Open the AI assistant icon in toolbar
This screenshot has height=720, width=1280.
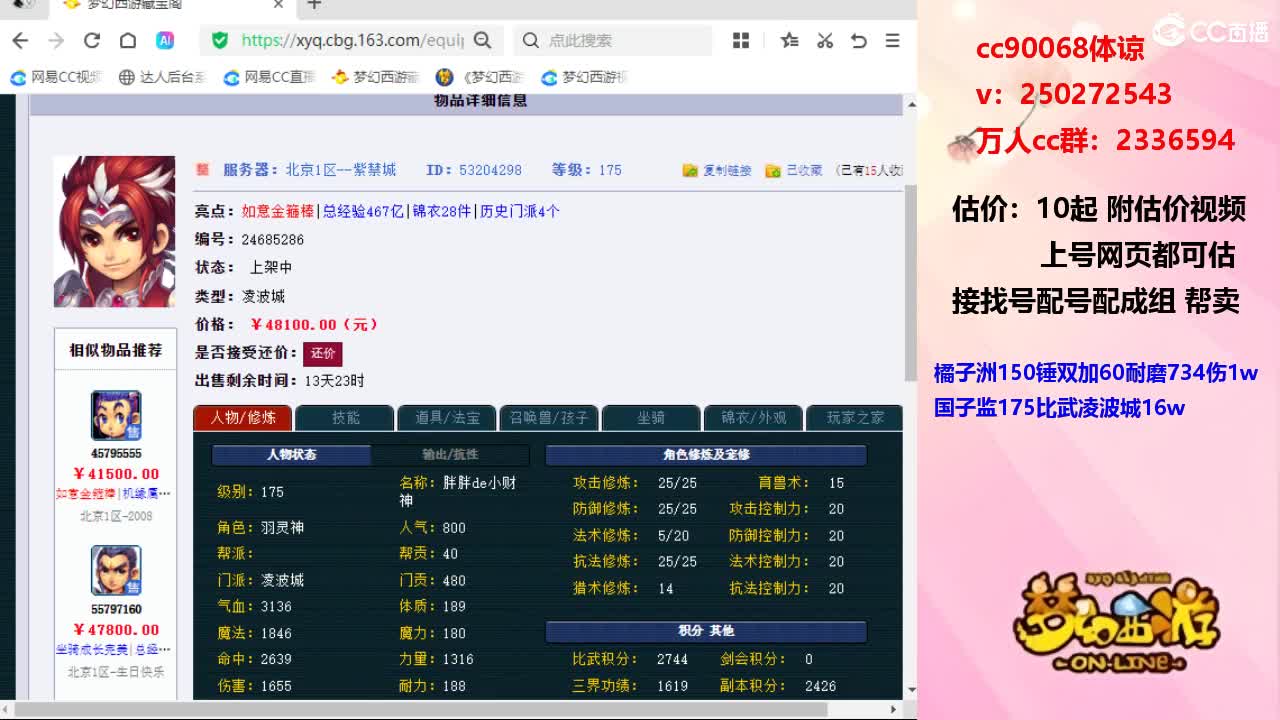click(x=165, y=40)
